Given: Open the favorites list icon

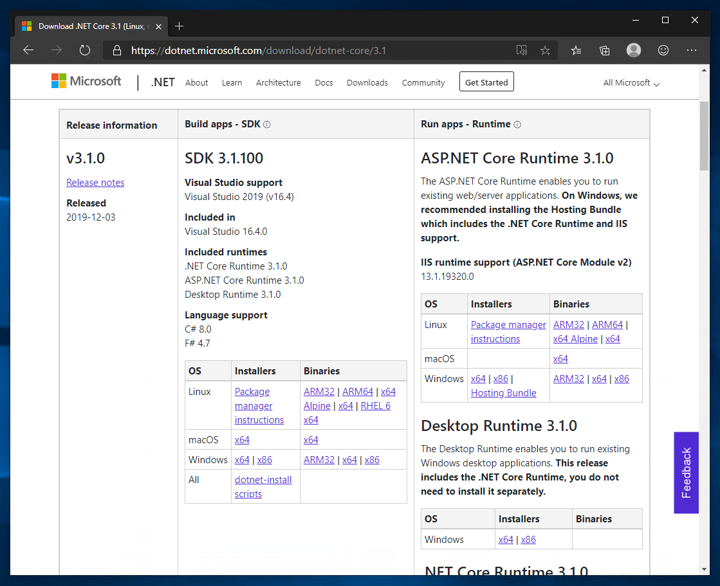Looking at the screenshot, I should click(x=576, y=51).
